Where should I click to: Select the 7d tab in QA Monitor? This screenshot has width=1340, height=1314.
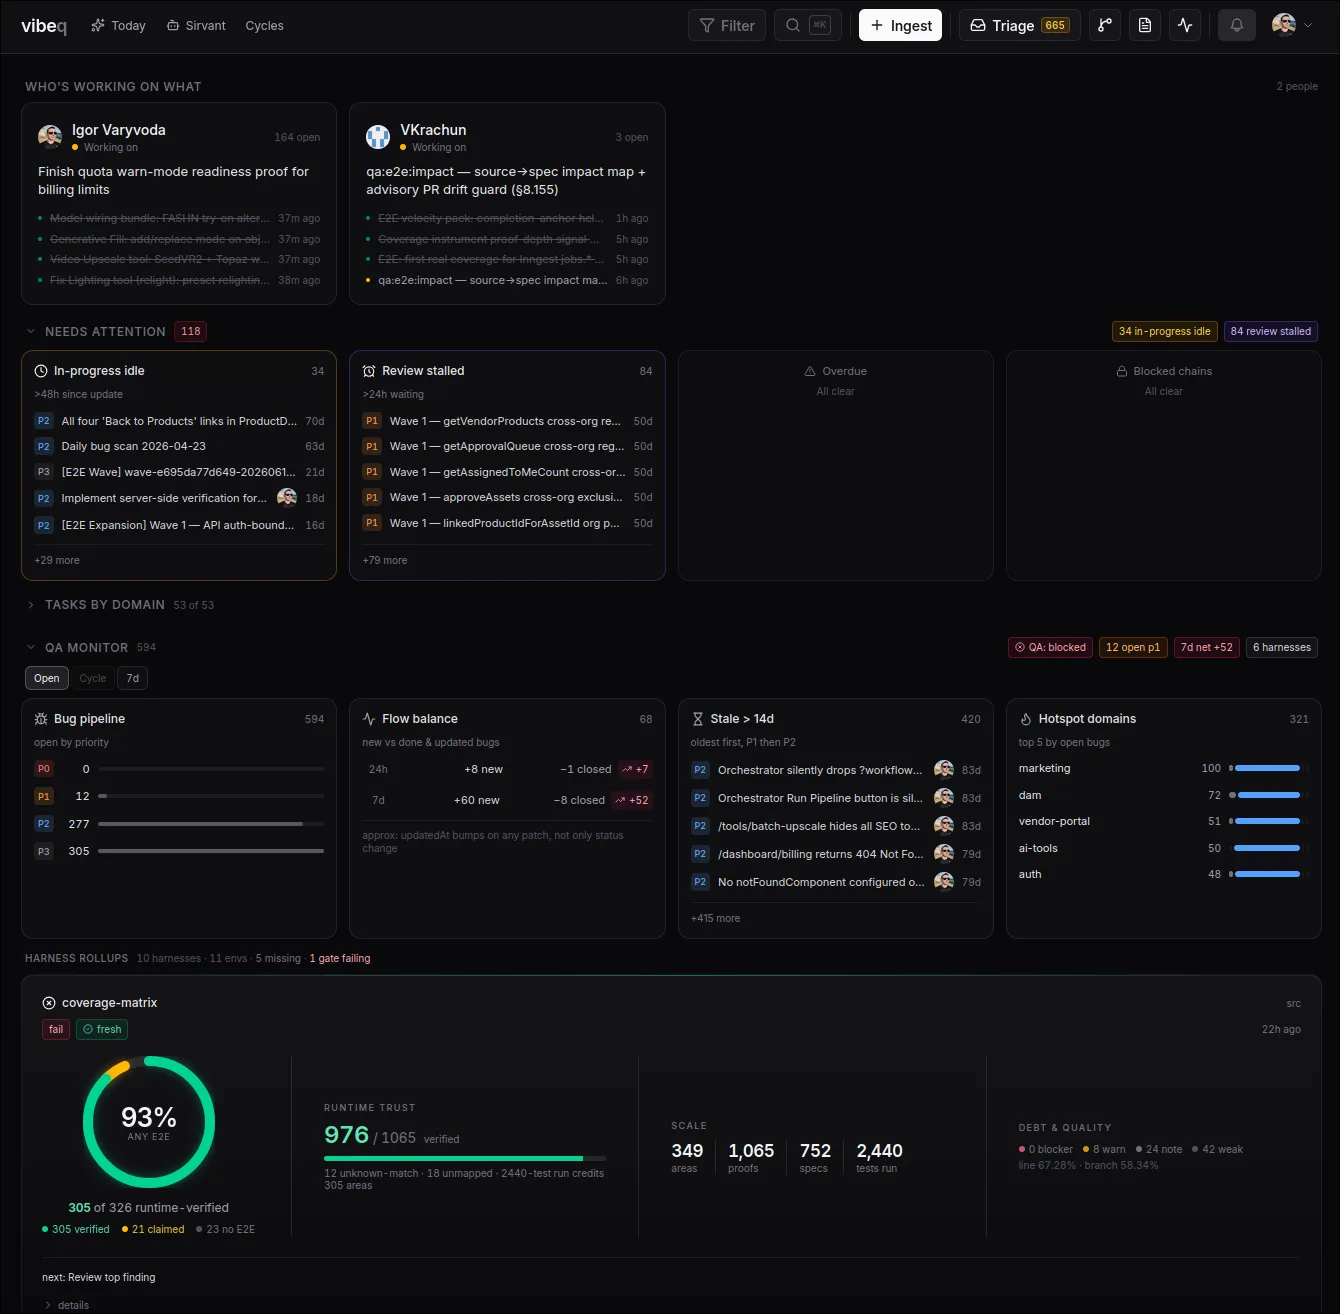click(x=133, y=678)
